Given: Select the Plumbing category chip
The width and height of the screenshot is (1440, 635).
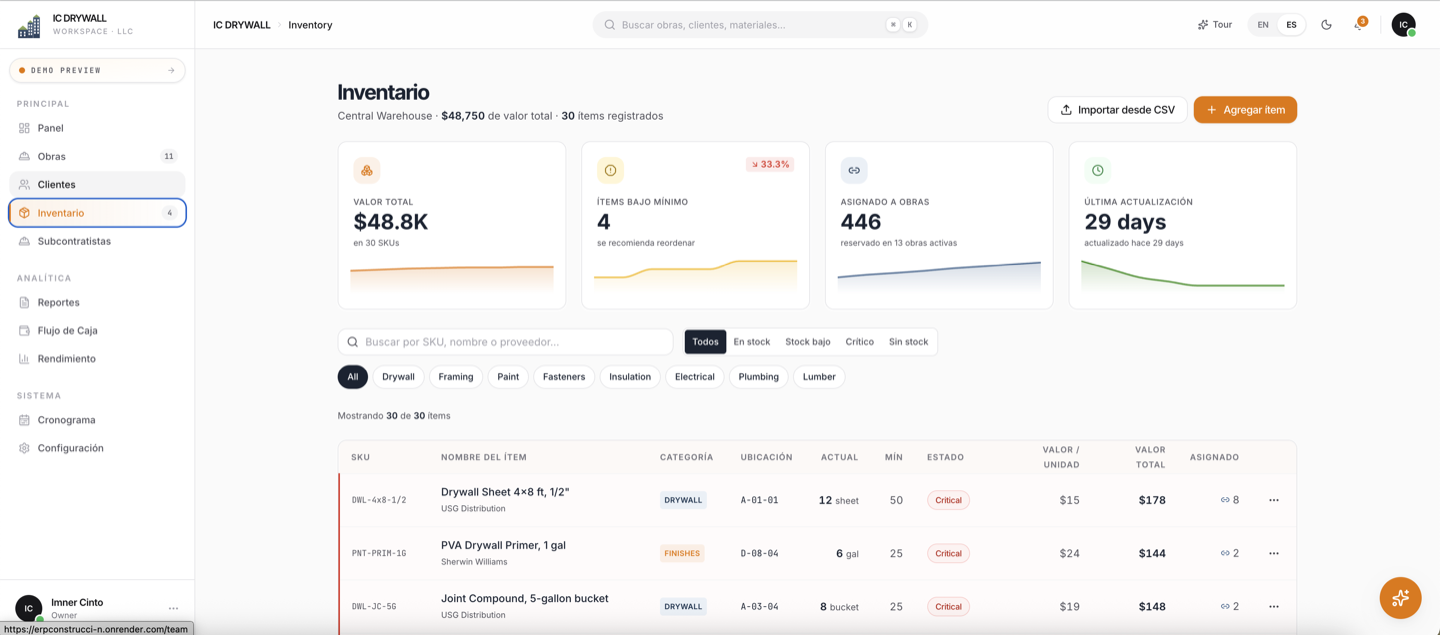Looking at the screenshot, I should 759,377.
